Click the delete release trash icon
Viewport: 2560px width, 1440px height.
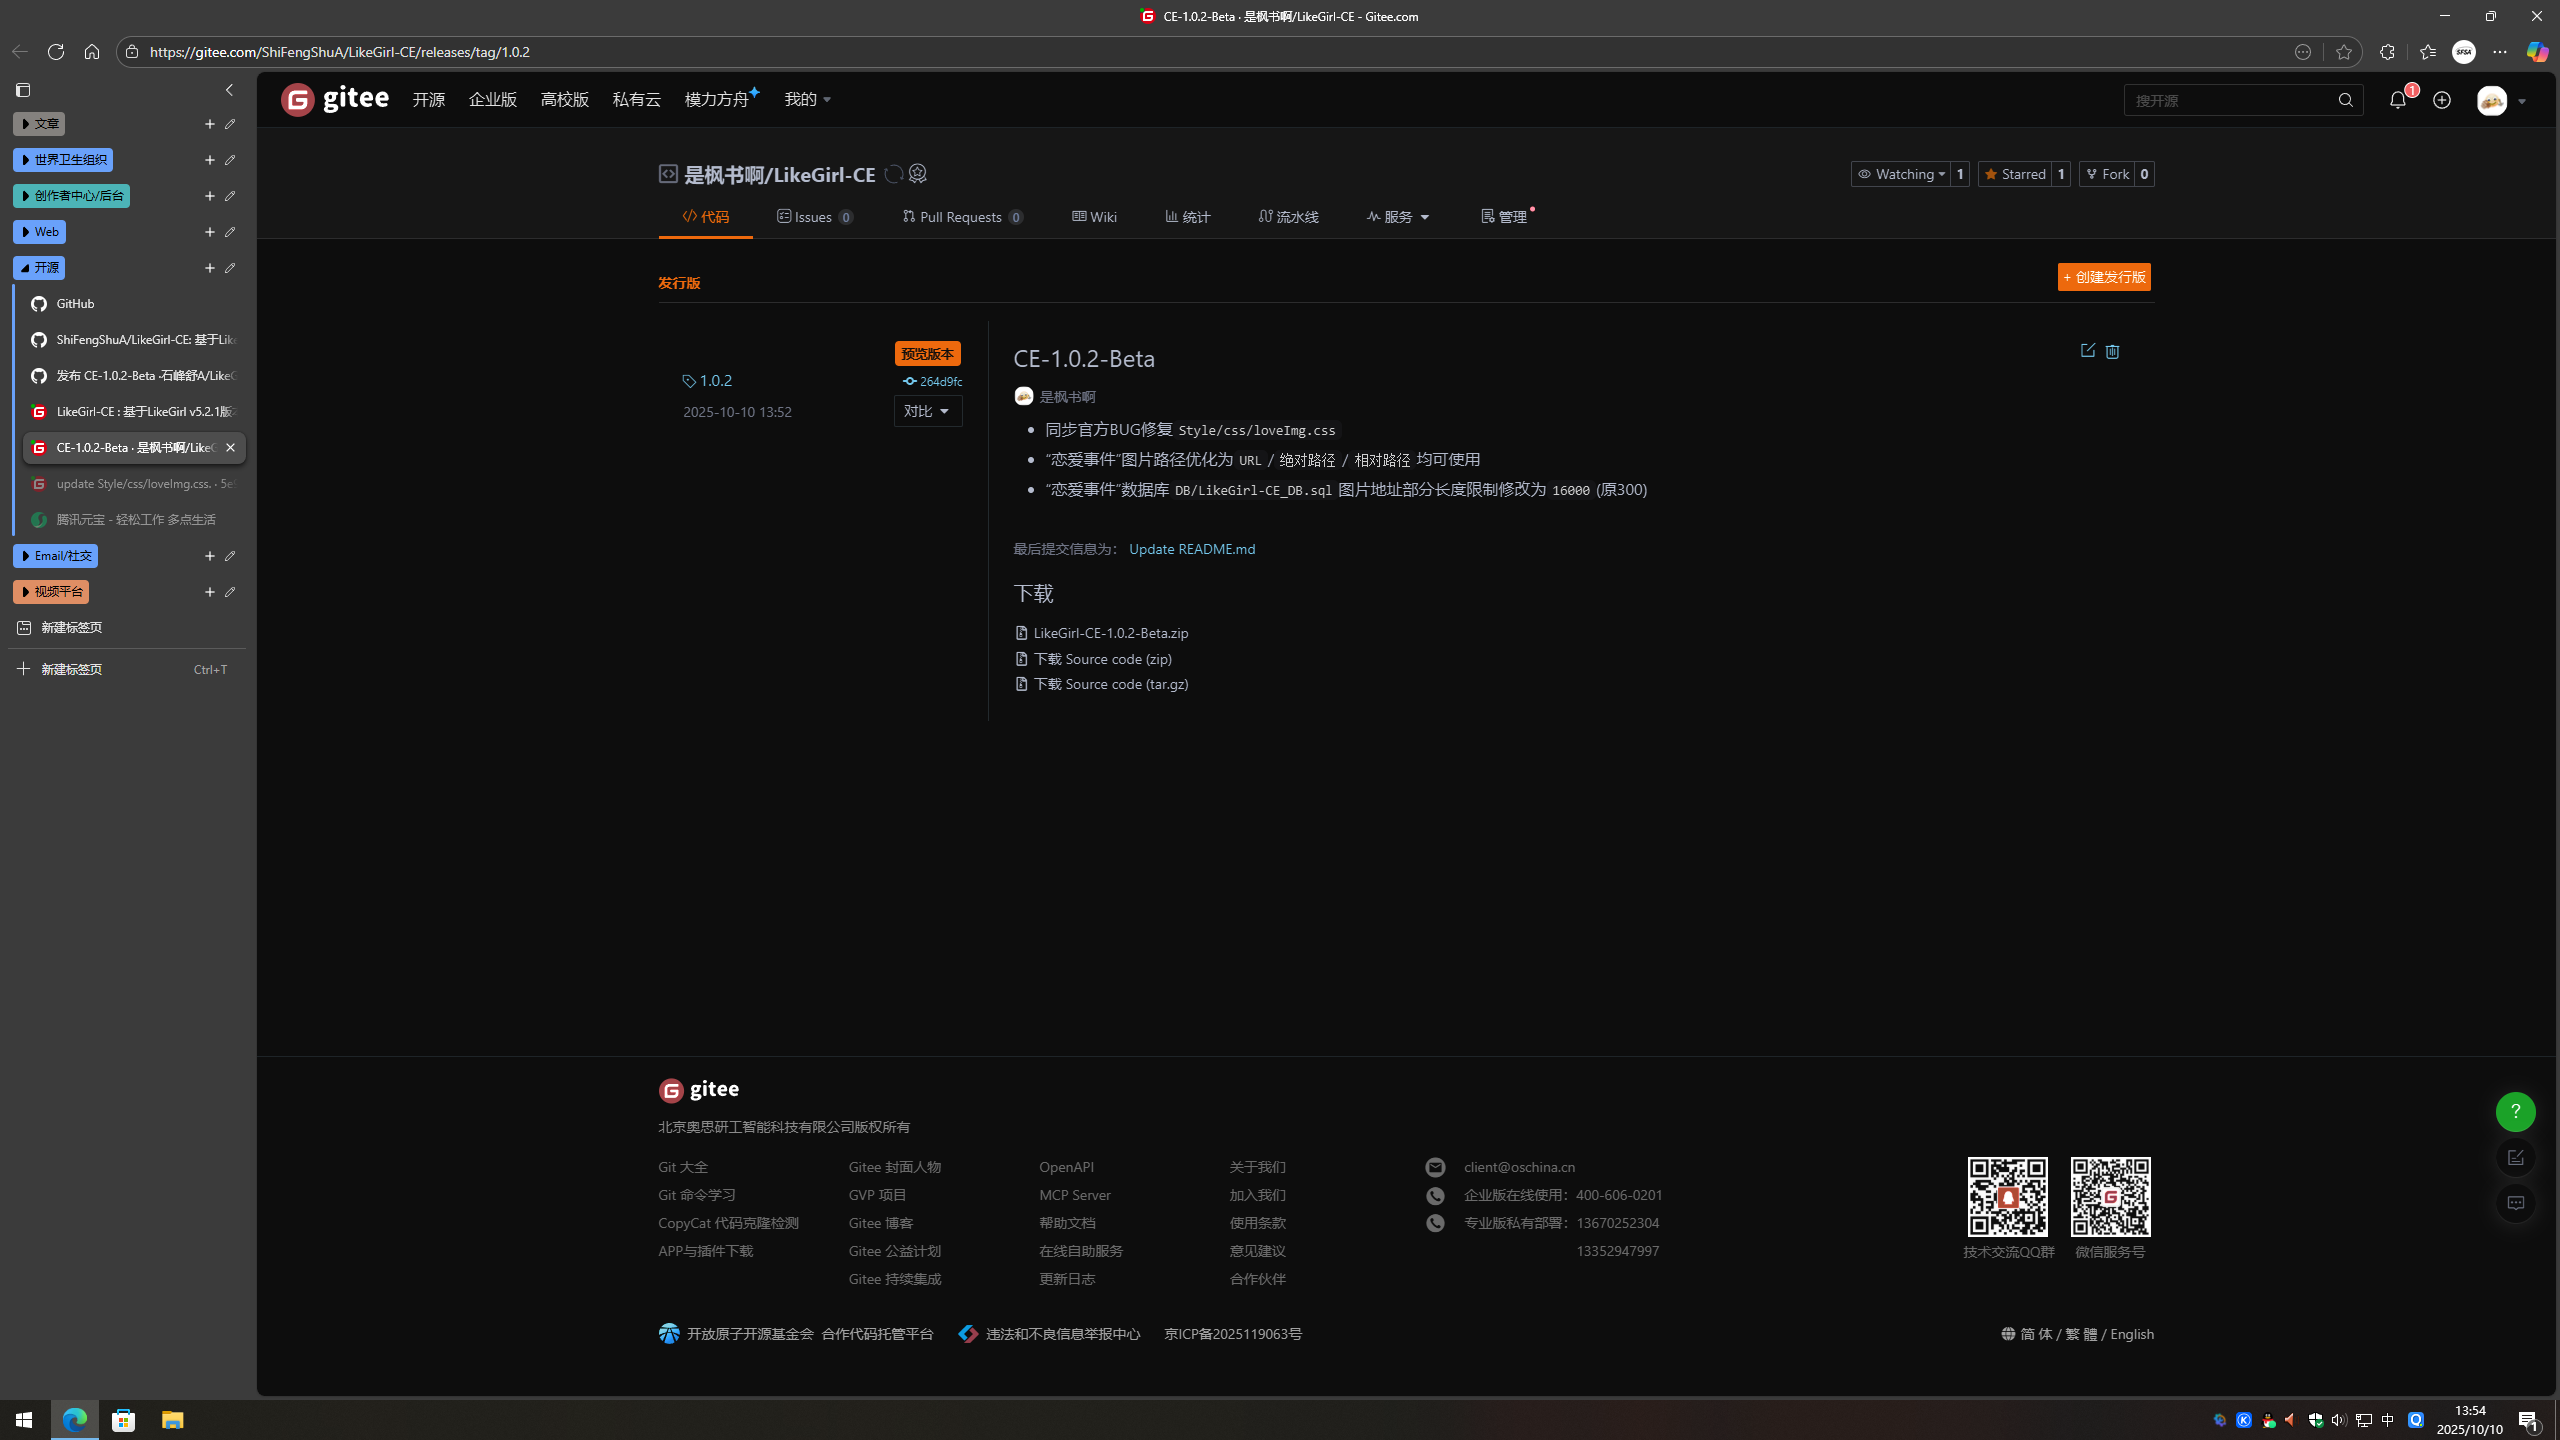click(2112, 351)
